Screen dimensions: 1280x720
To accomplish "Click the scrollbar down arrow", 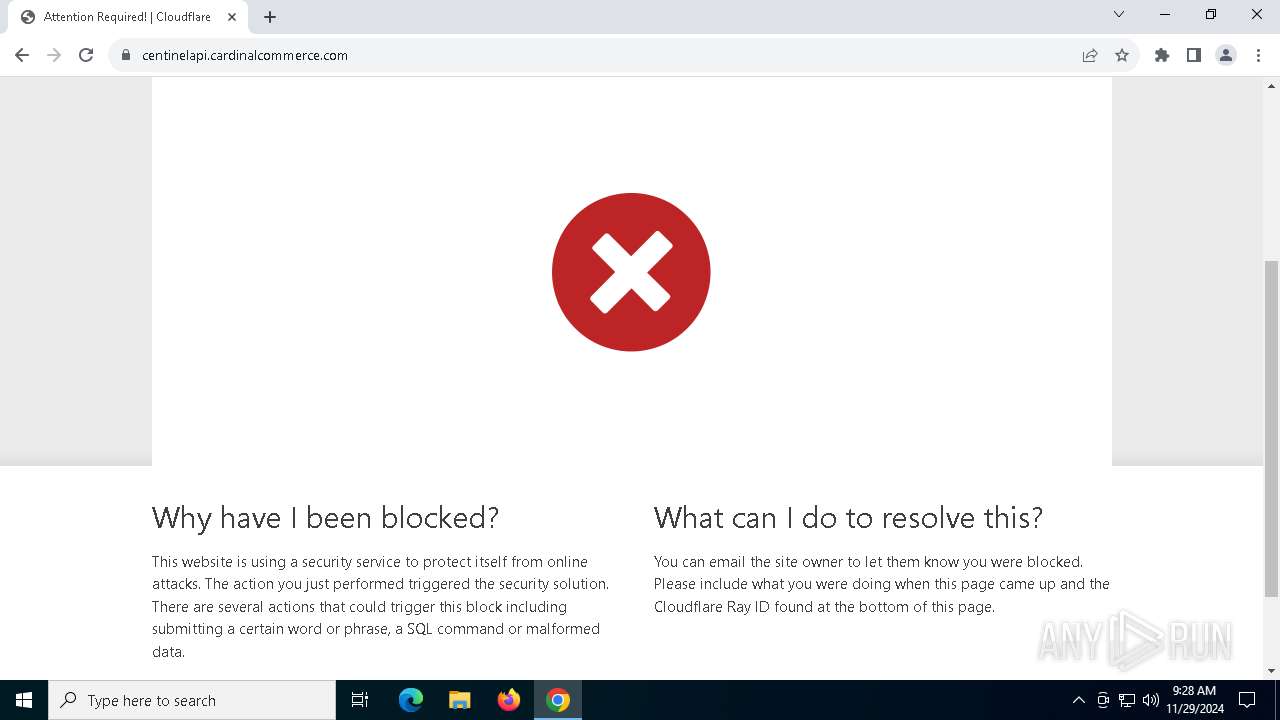I will point(1271,671).
